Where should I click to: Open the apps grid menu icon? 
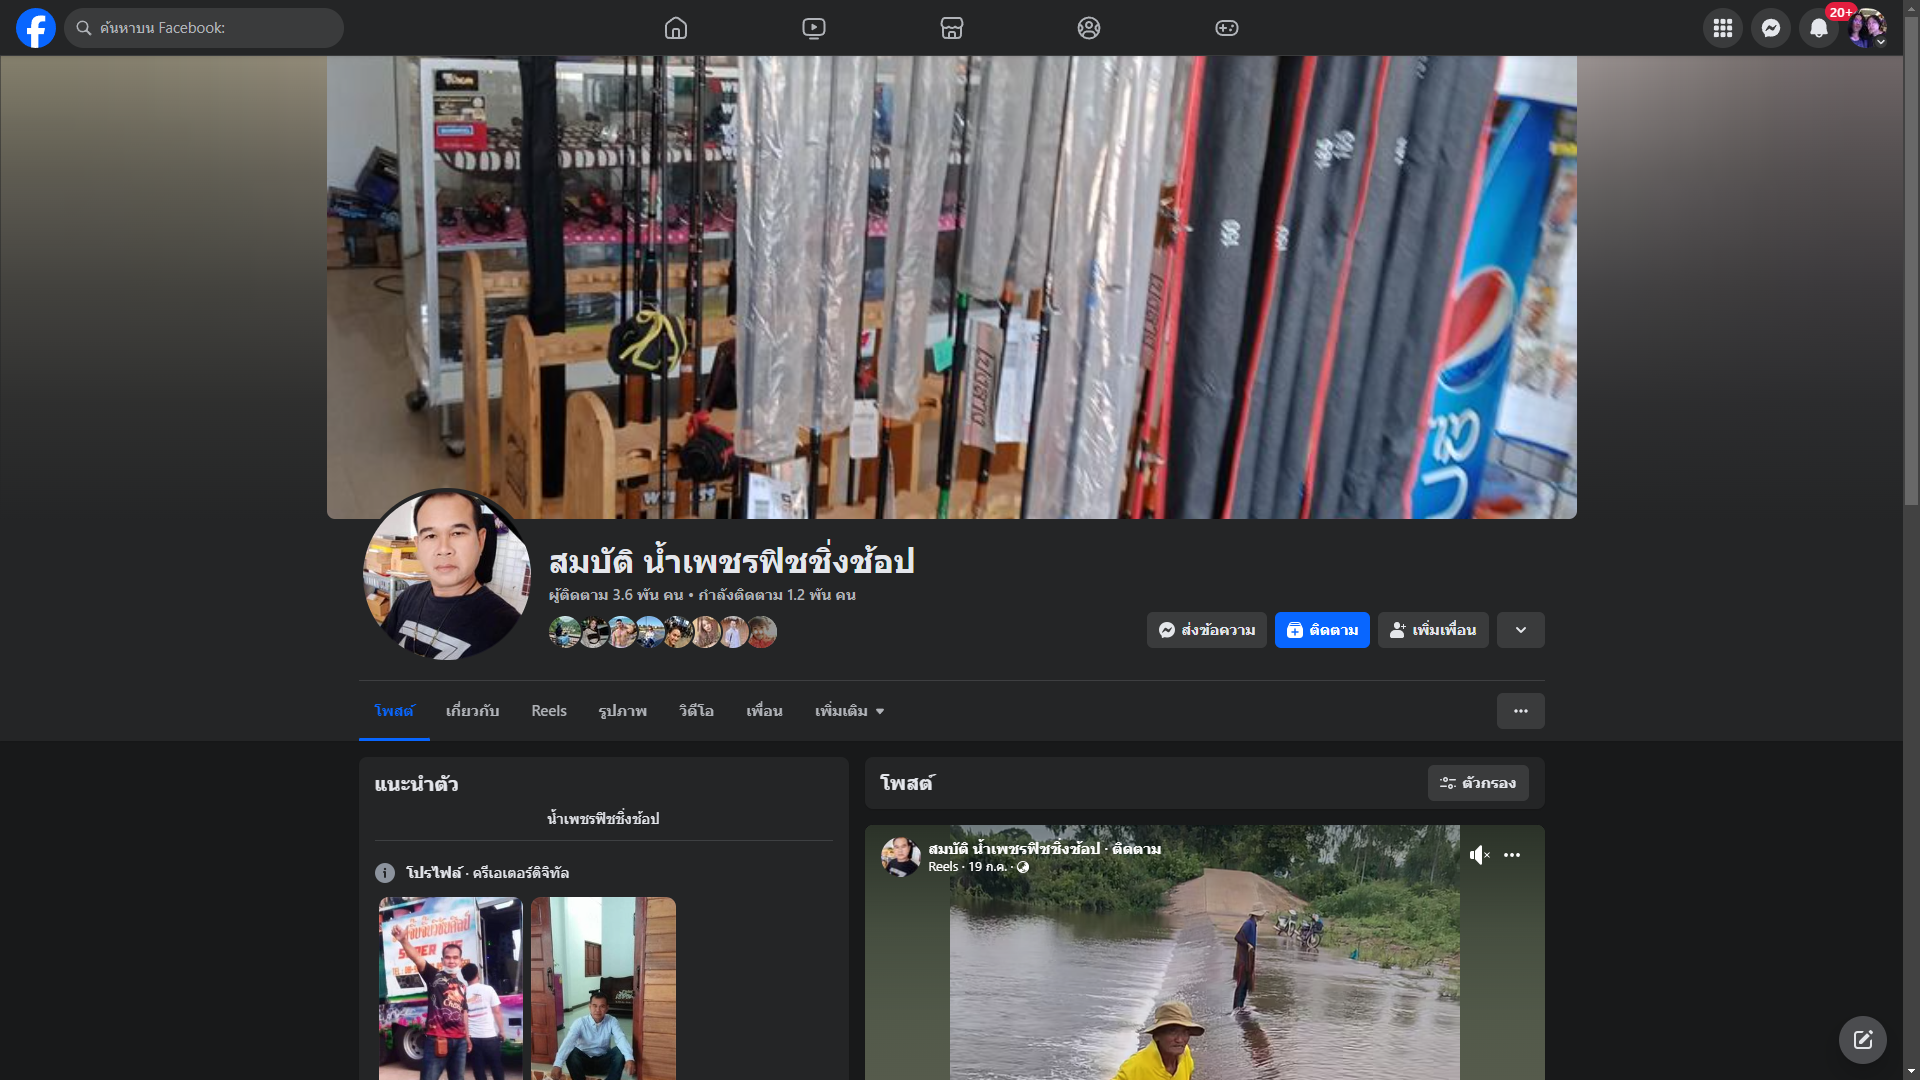[1722, 28]
